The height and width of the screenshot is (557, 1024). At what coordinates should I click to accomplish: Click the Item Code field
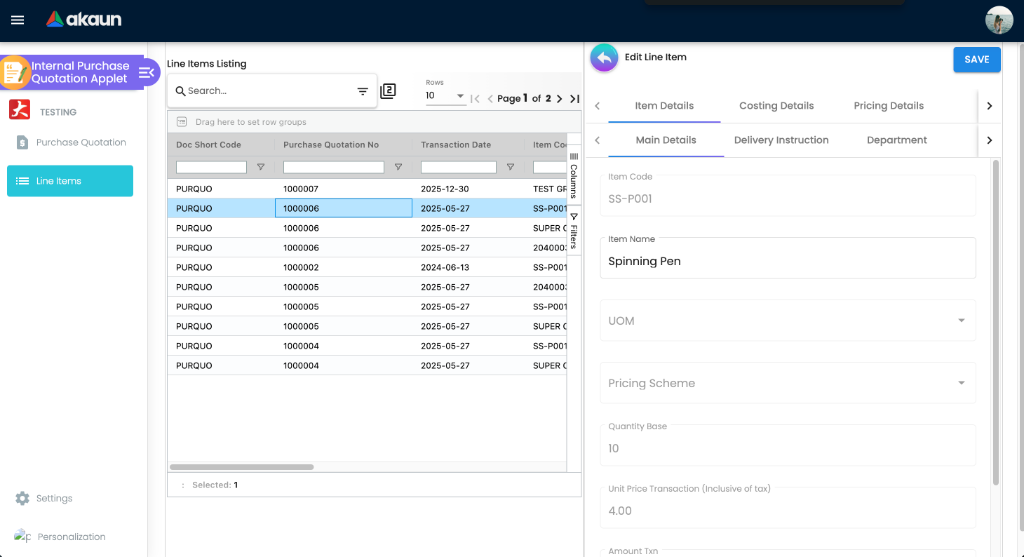(x=788, y=196)
